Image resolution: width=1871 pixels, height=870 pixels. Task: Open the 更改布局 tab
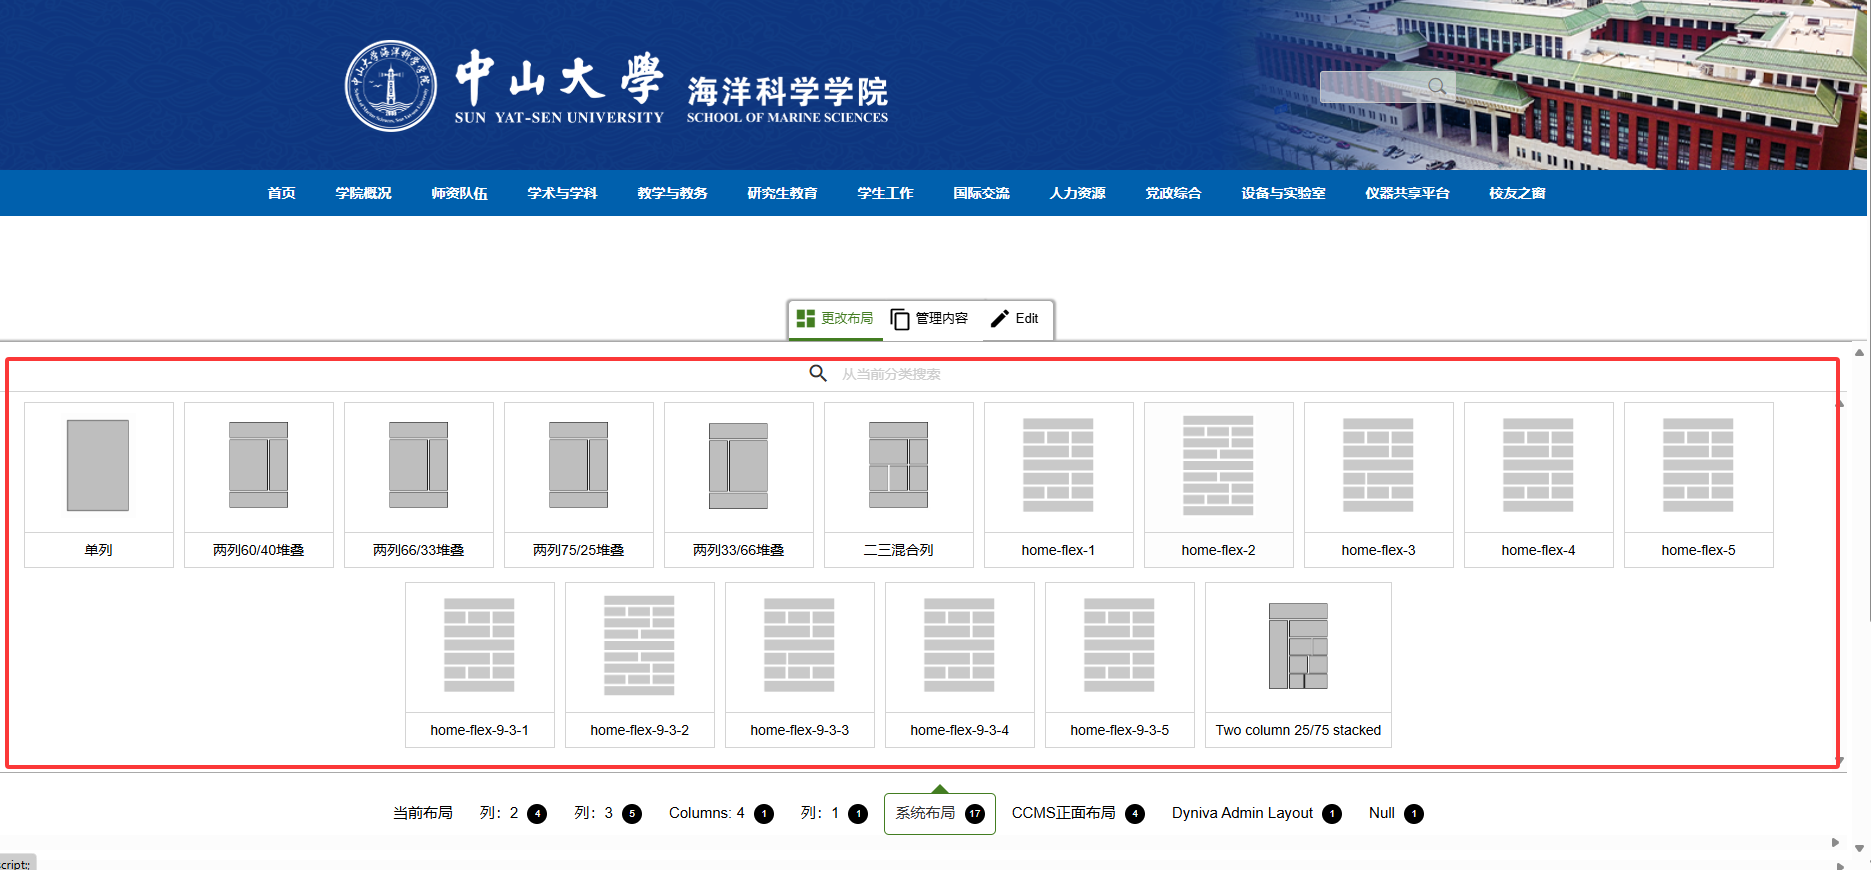[835, 319]
